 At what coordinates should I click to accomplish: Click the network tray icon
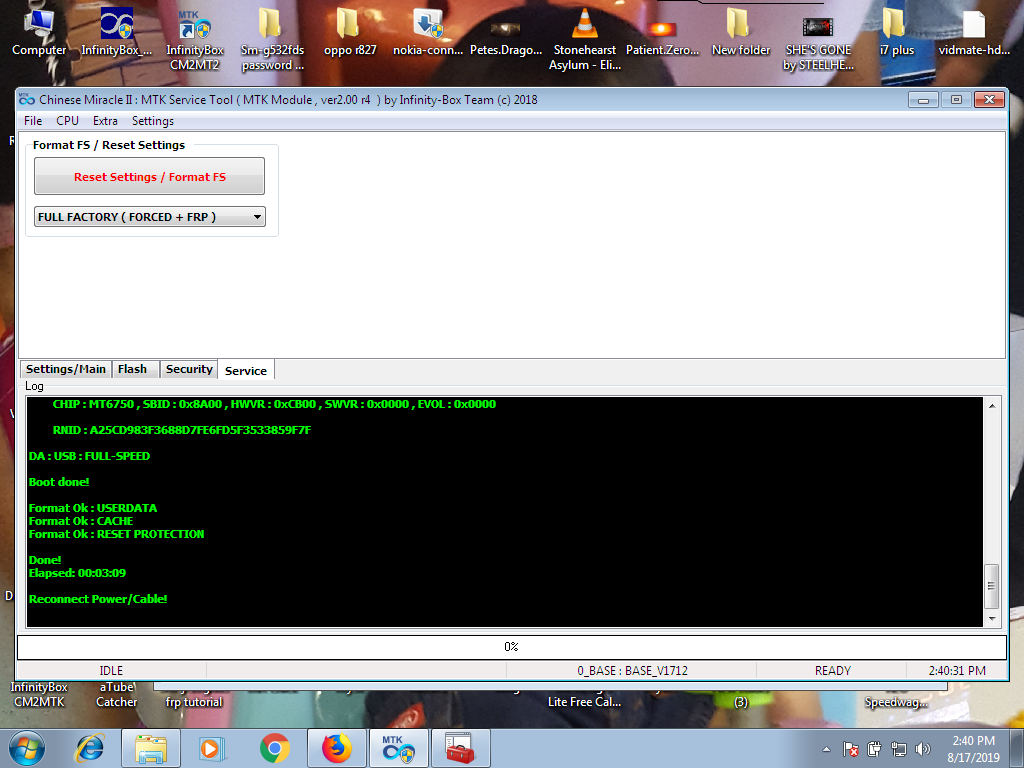point(899,749)
